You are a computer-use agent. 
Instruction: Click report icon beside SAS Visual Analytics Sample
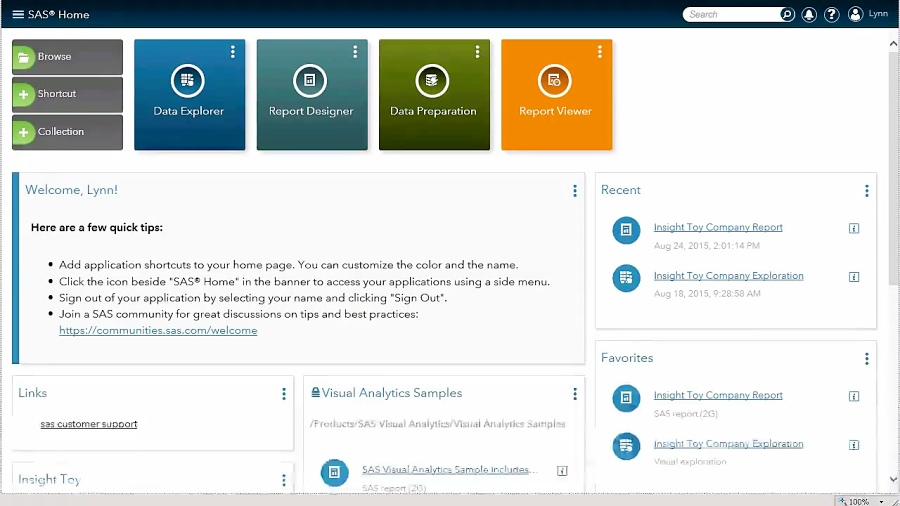coord(334,472)
